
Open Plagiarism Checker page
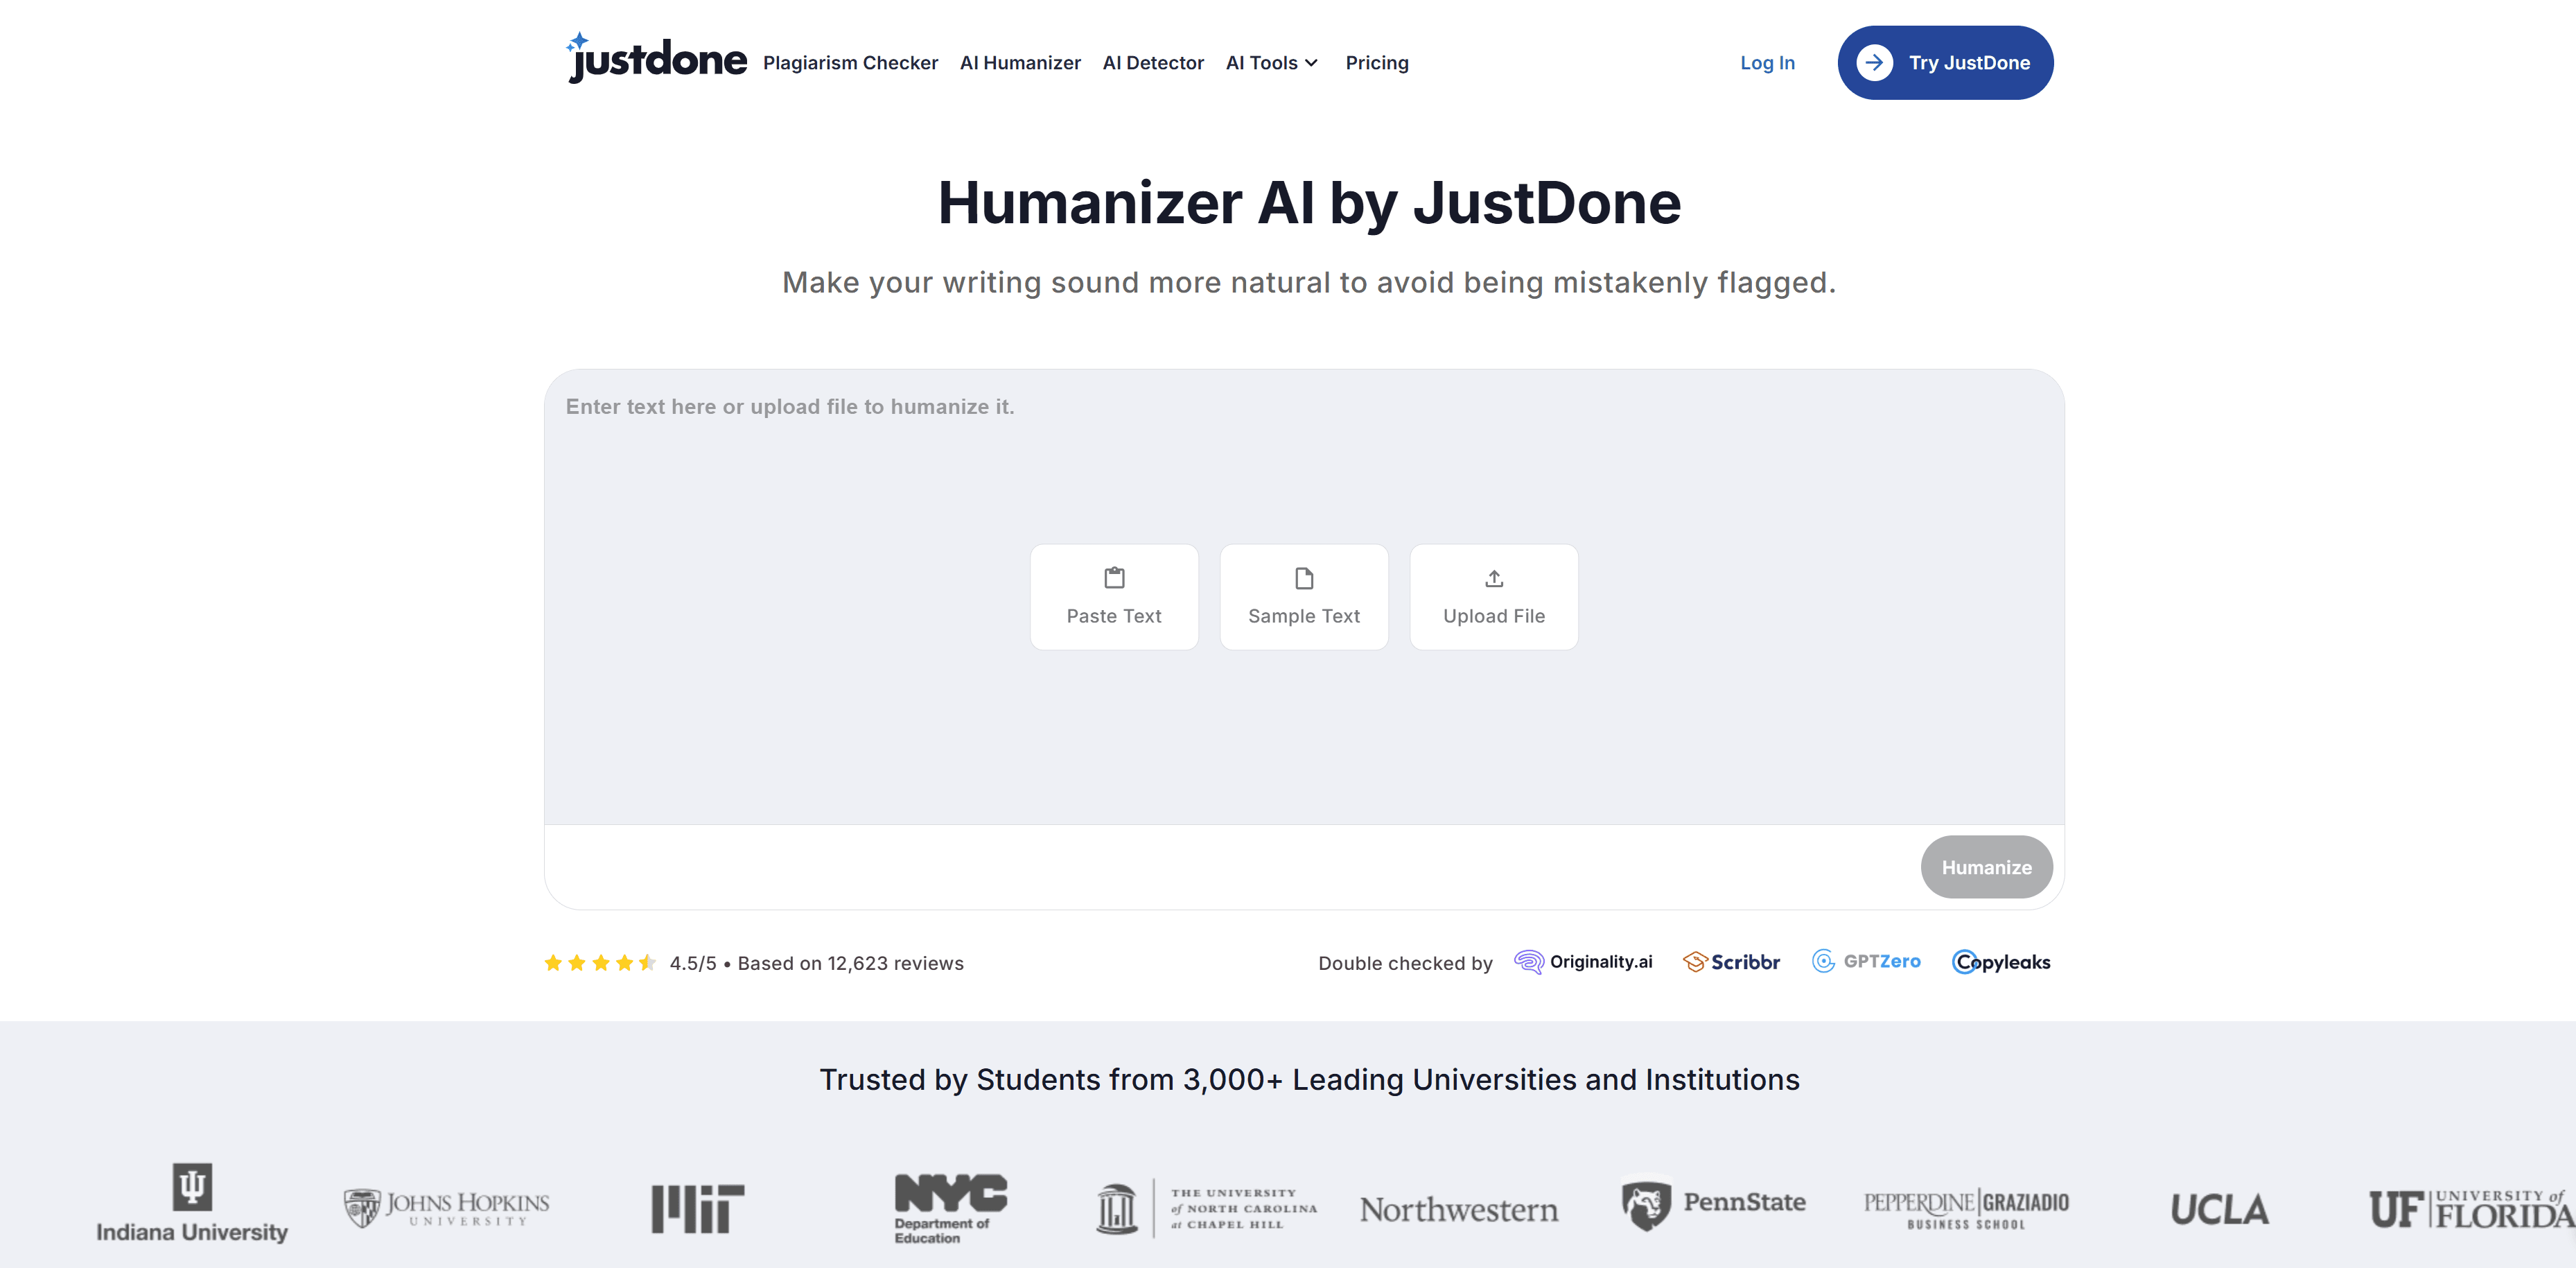850,63
